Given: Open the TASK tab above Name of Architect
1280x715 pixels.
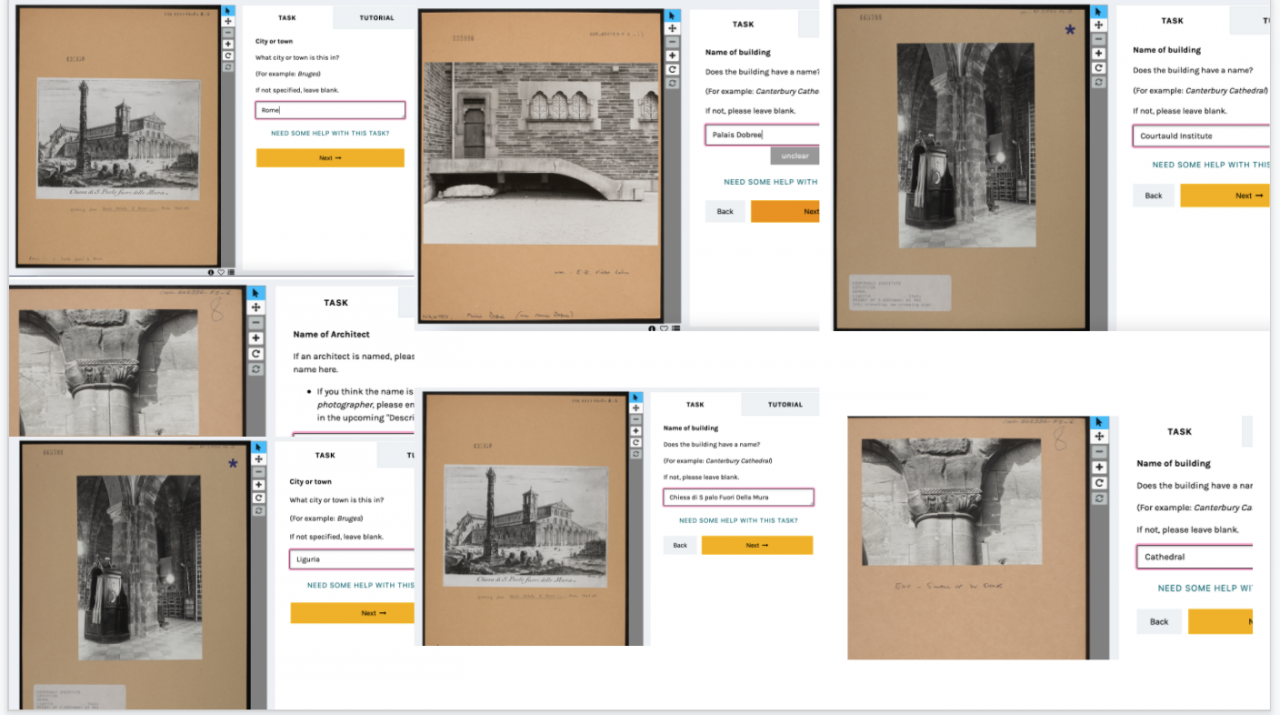Looking at the screenshot, I should 336,302.
